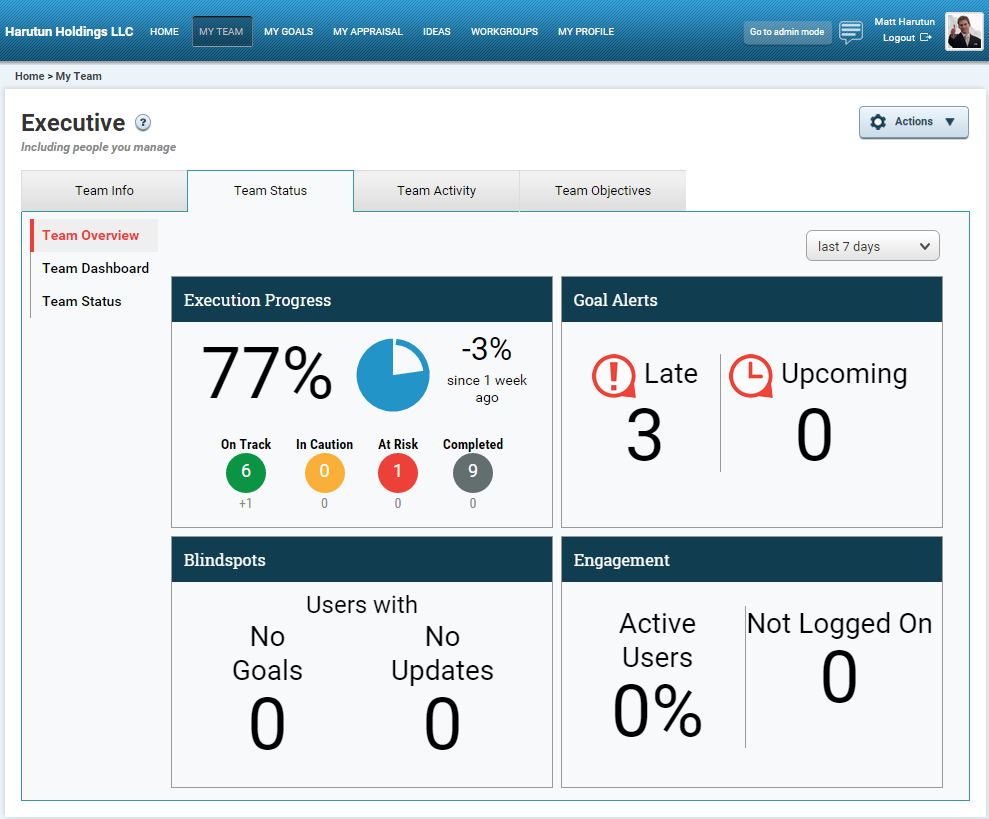Viewport: 989px width, 819px height.
Task: Open the help icon beside Executive
Action: click(143, 122)
